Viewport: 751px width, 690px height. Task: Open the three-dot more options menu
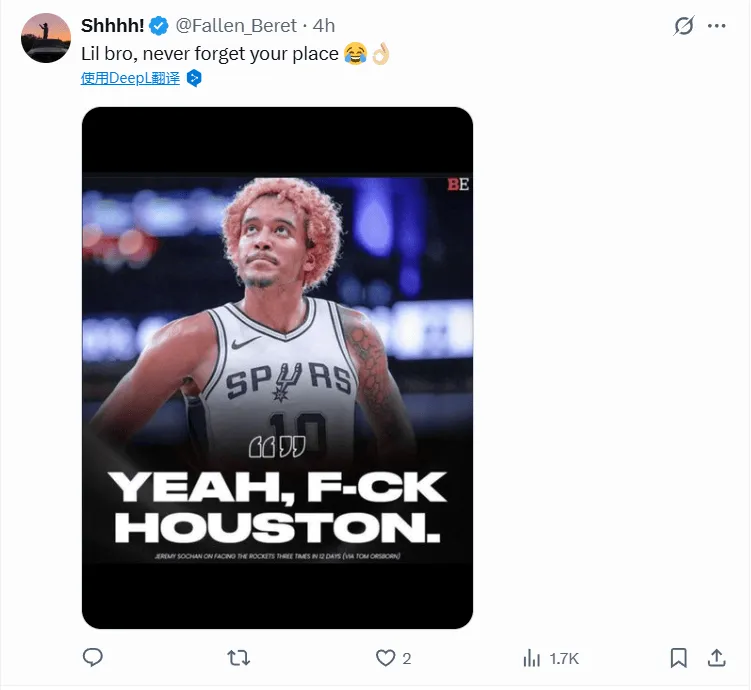(x=717, y=26)
